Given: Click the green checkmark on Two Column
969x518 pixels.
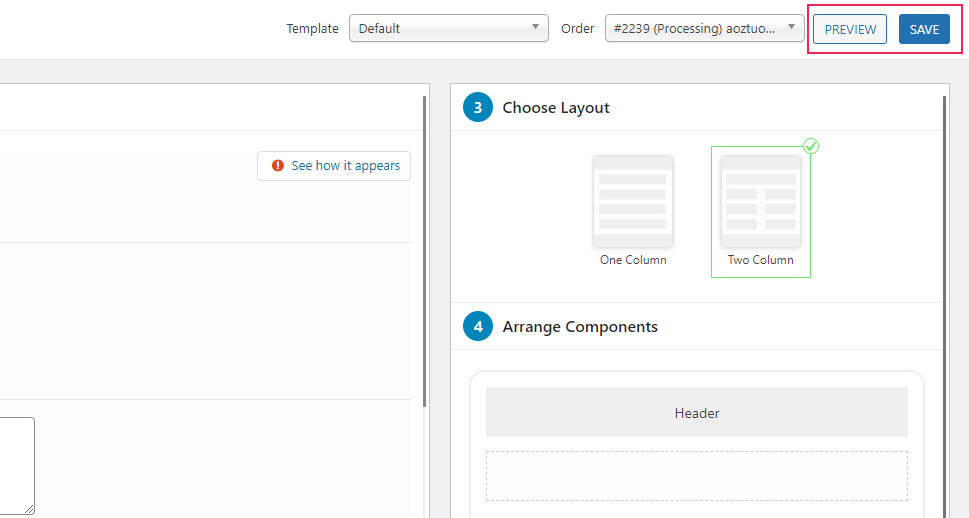Looking at the screenshot, I should coord(811,146).
